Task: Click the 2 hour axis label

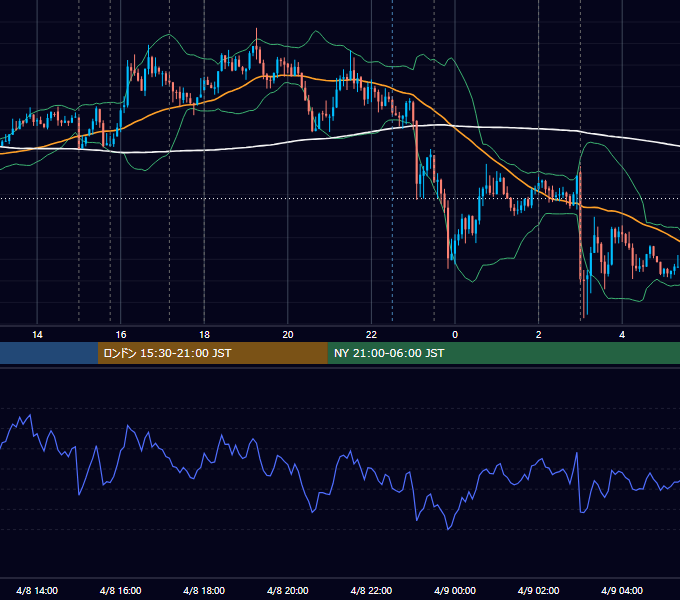Action: click(539, 335)
